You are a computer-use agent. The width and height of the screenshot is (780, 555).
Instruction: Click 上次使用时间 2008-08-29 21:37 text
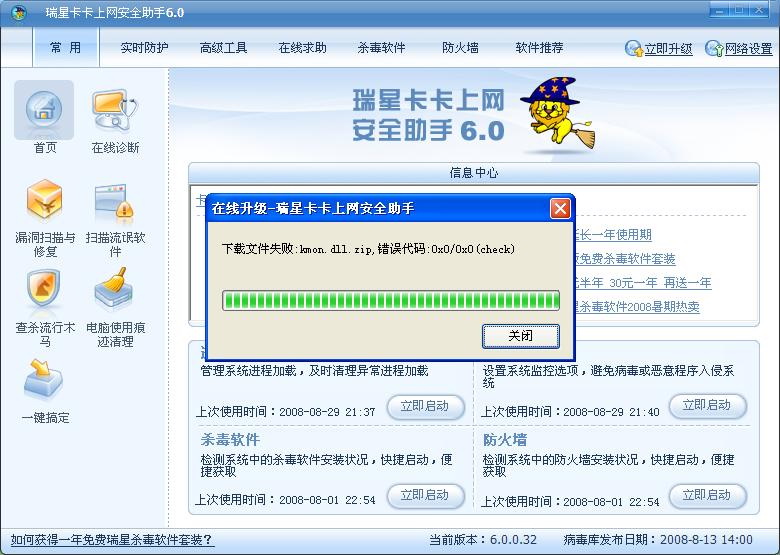(286, 412)
